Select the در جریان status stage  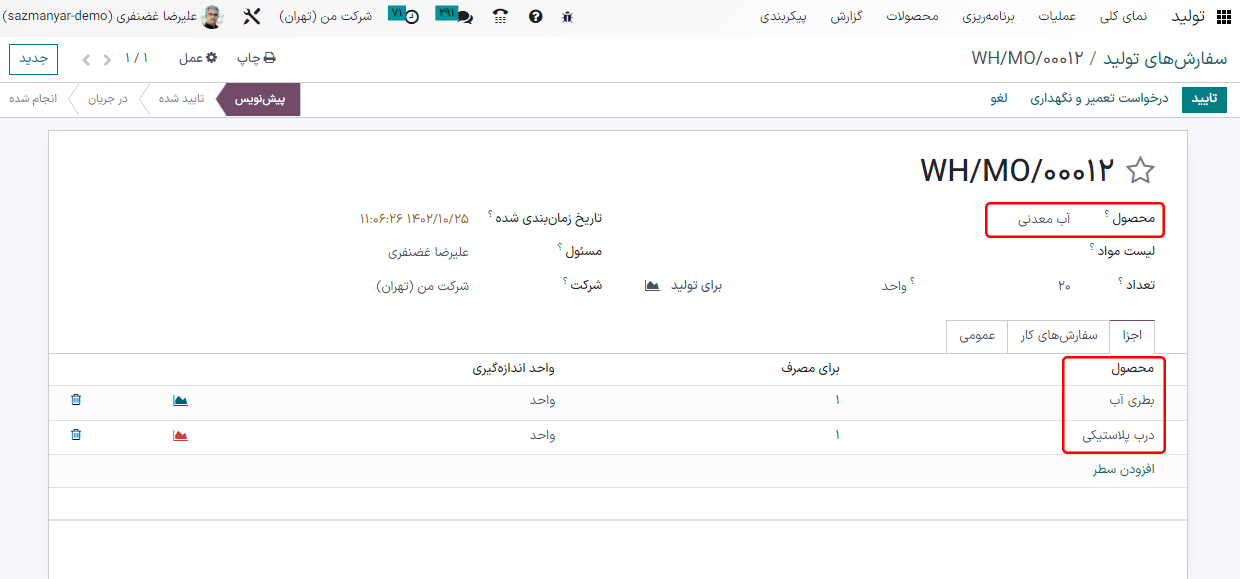pyautogui.click(x=107, y=100)
